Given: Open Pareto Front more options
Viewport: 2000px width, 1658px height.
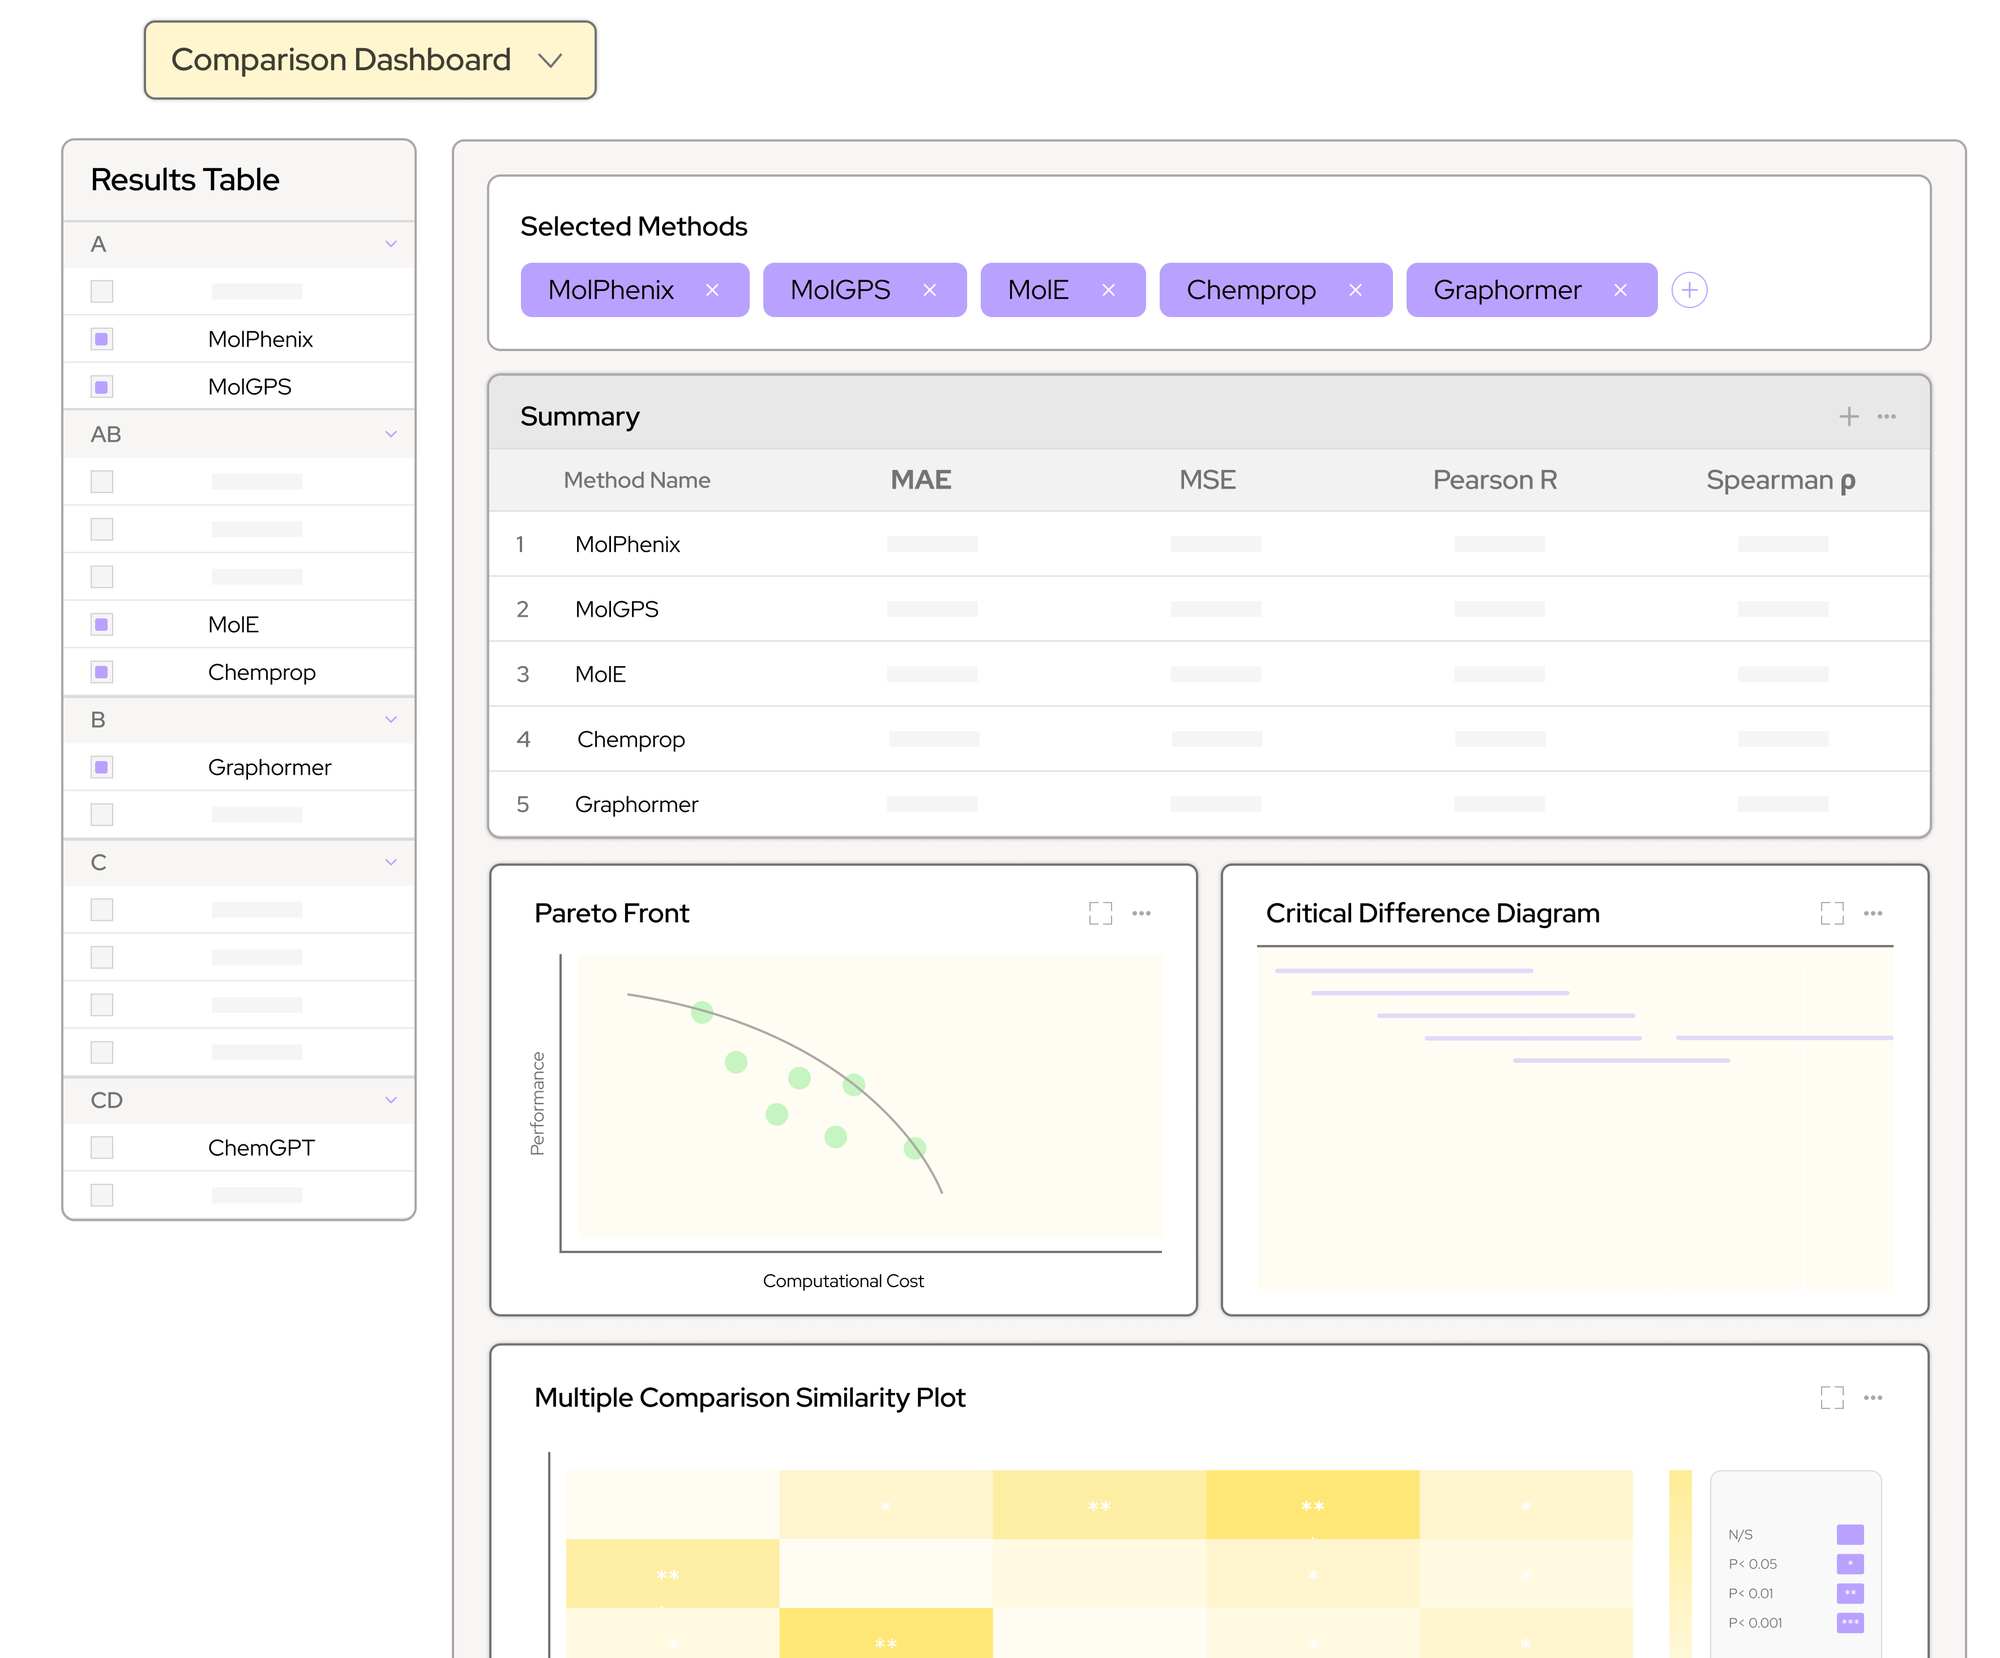Looking at the screenshot, I should coord(1141,913).
